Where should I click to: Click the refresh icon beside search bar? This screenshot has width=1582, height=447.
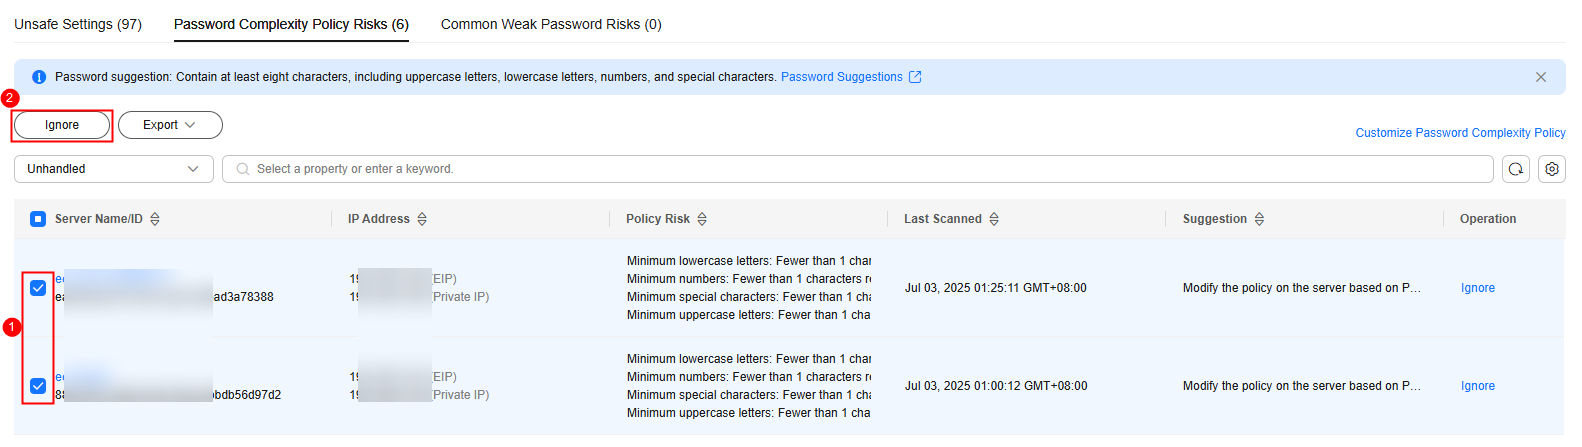1516,169
